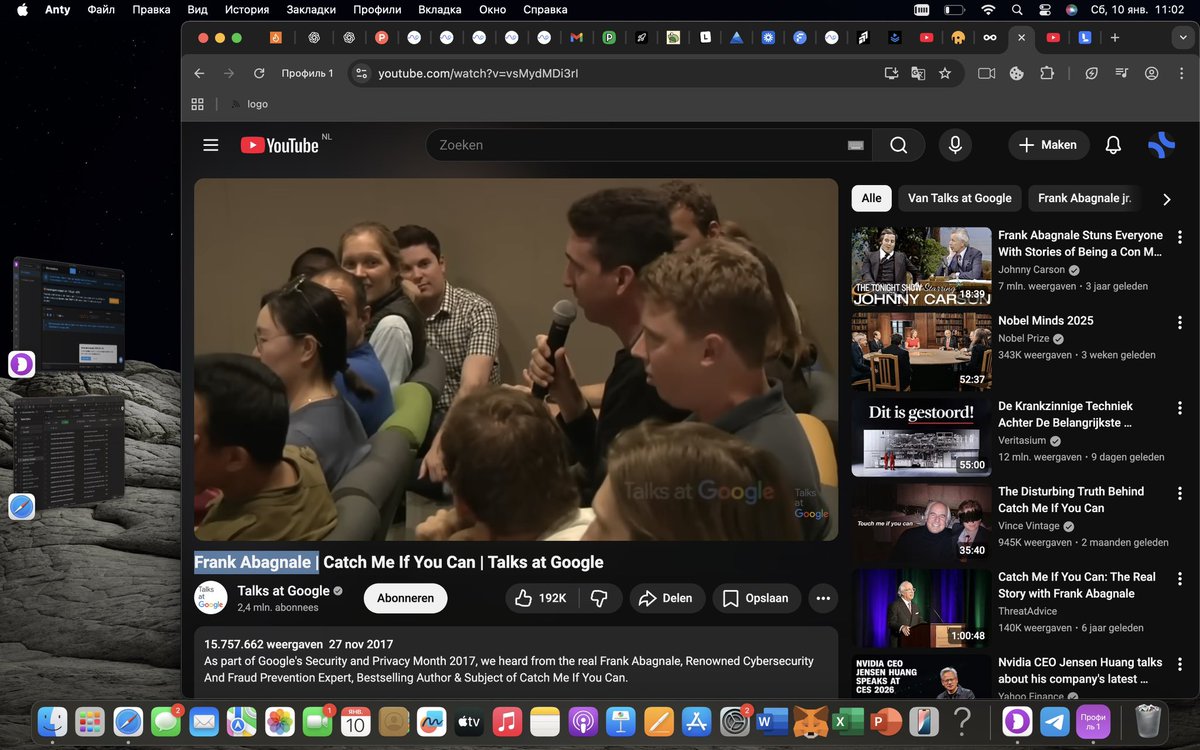
Task: Open options menu for Johnny Carson video
Action: click(1180, 237)
